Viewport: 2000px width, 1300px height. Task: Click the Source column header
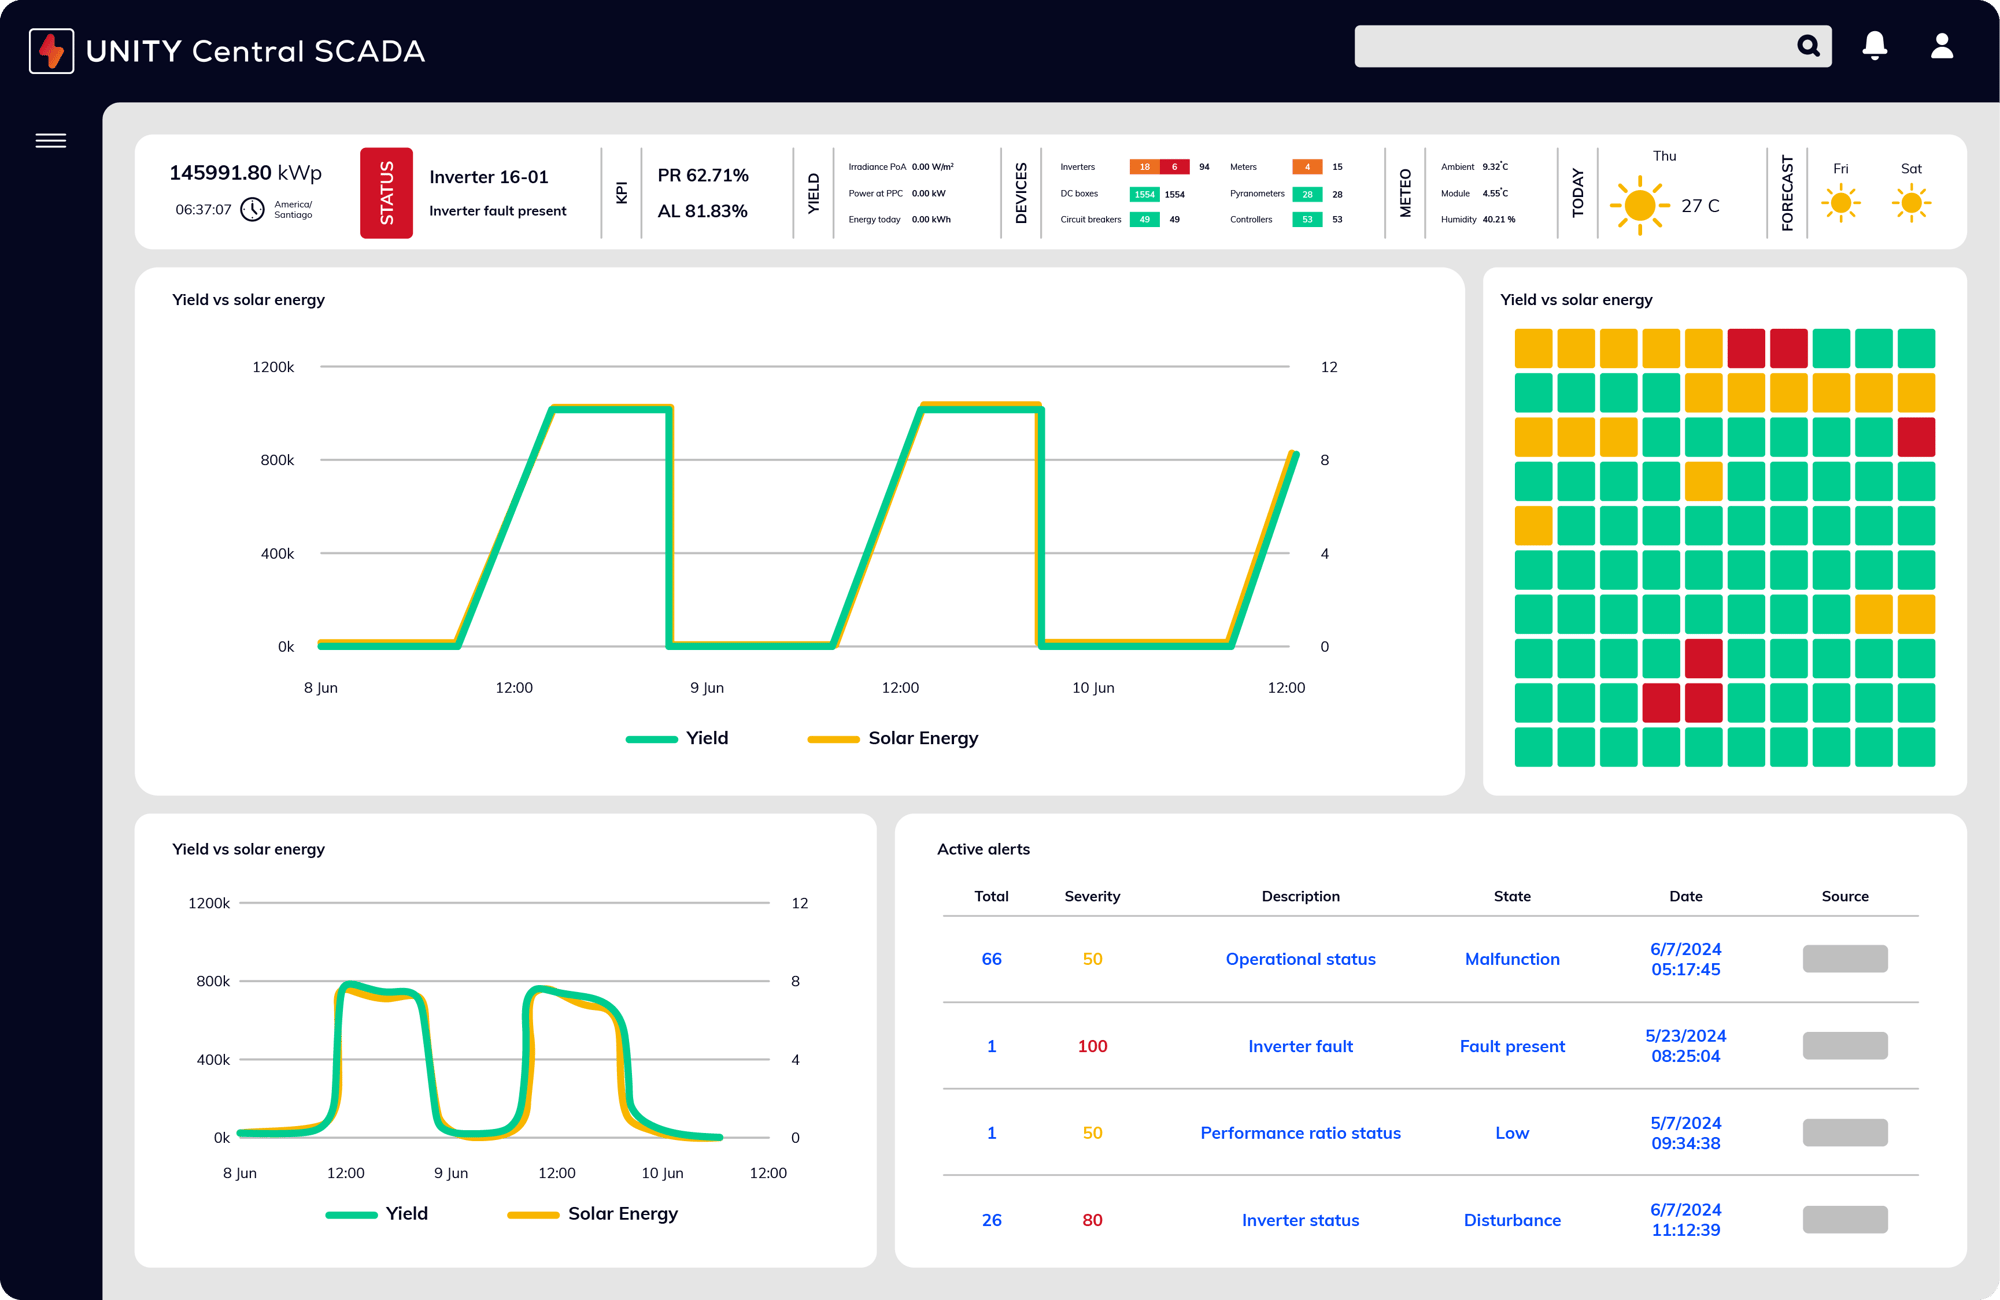point(1845,896)
